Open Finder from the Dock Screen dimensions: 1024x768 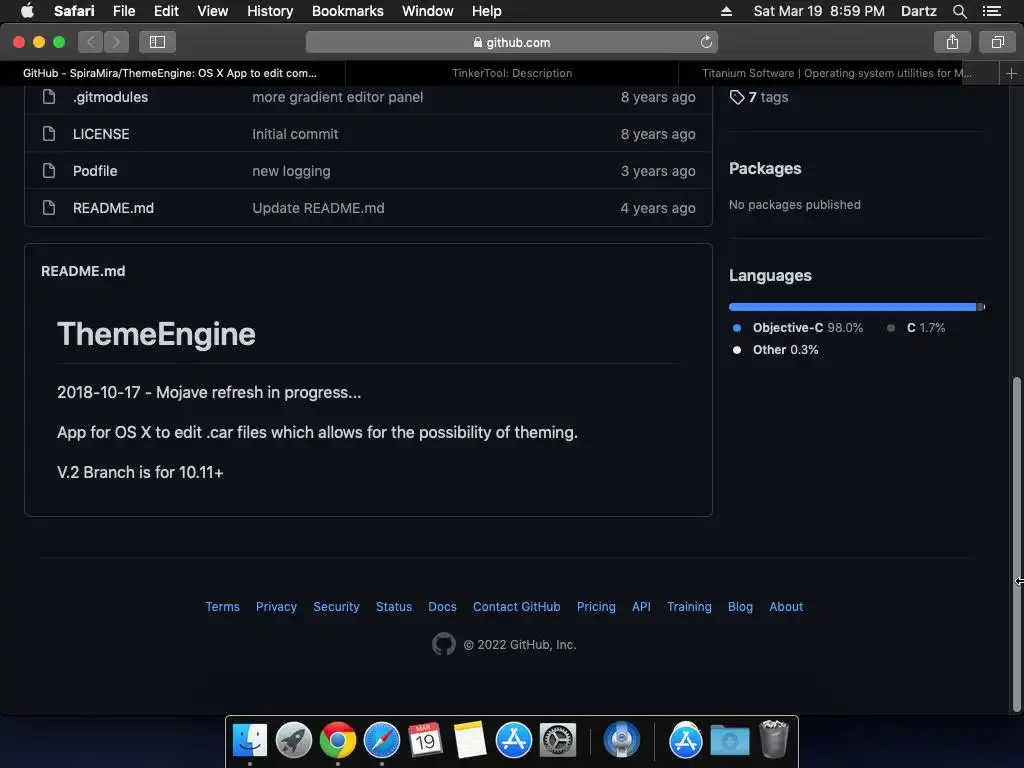249,740
